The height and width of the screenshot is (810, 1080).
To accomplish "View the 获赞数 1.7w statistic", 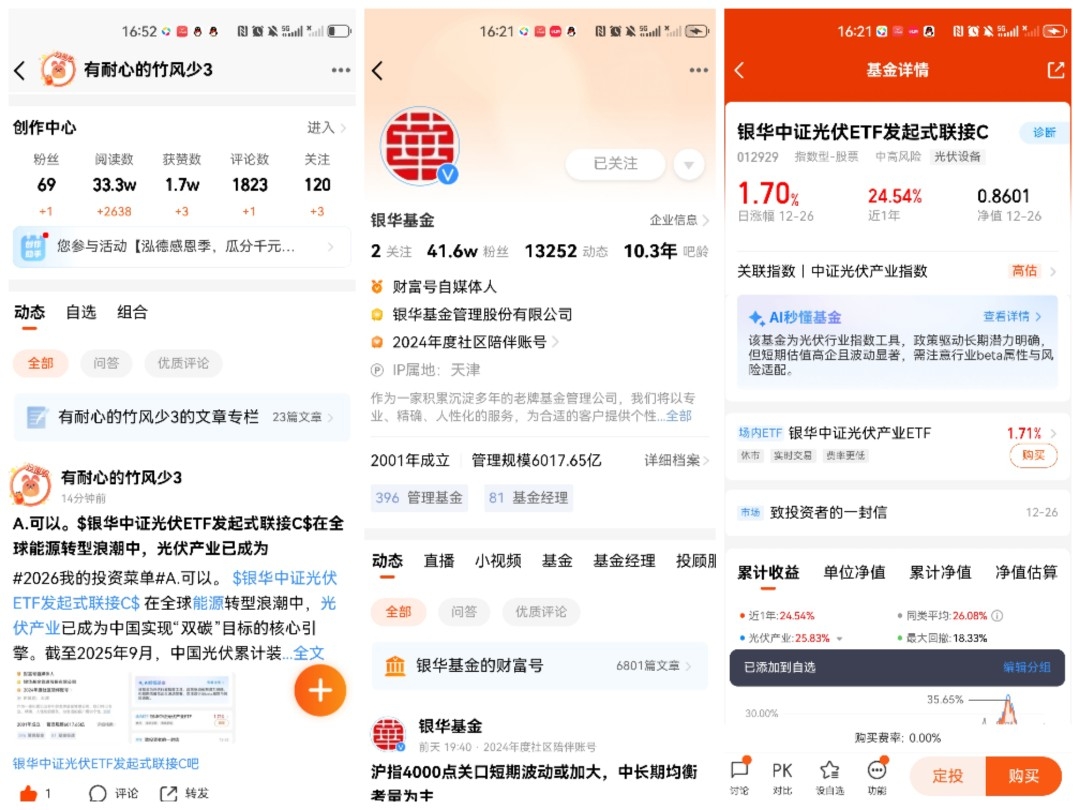I will [x=182, y=185].
